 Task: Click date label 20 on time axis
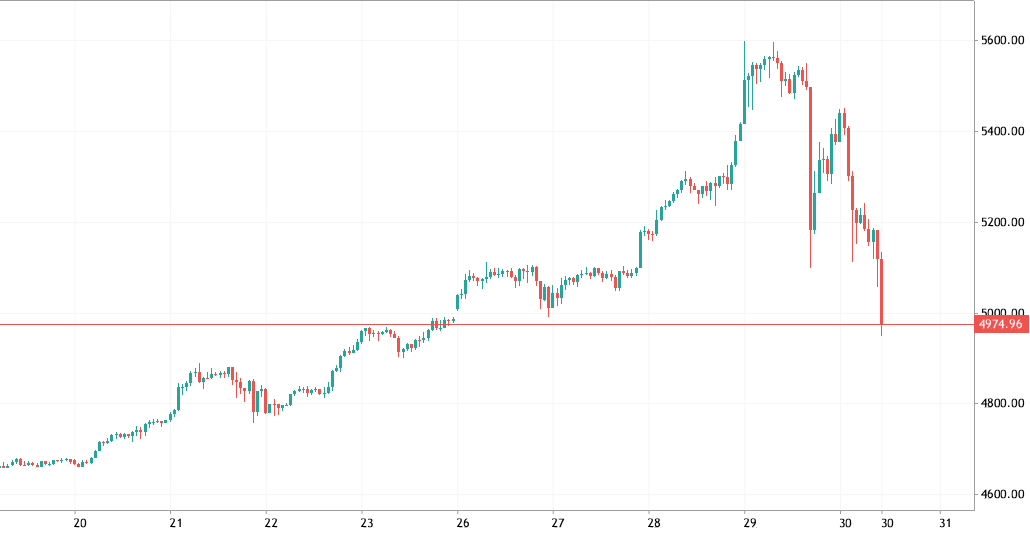[x=80, y=522]
